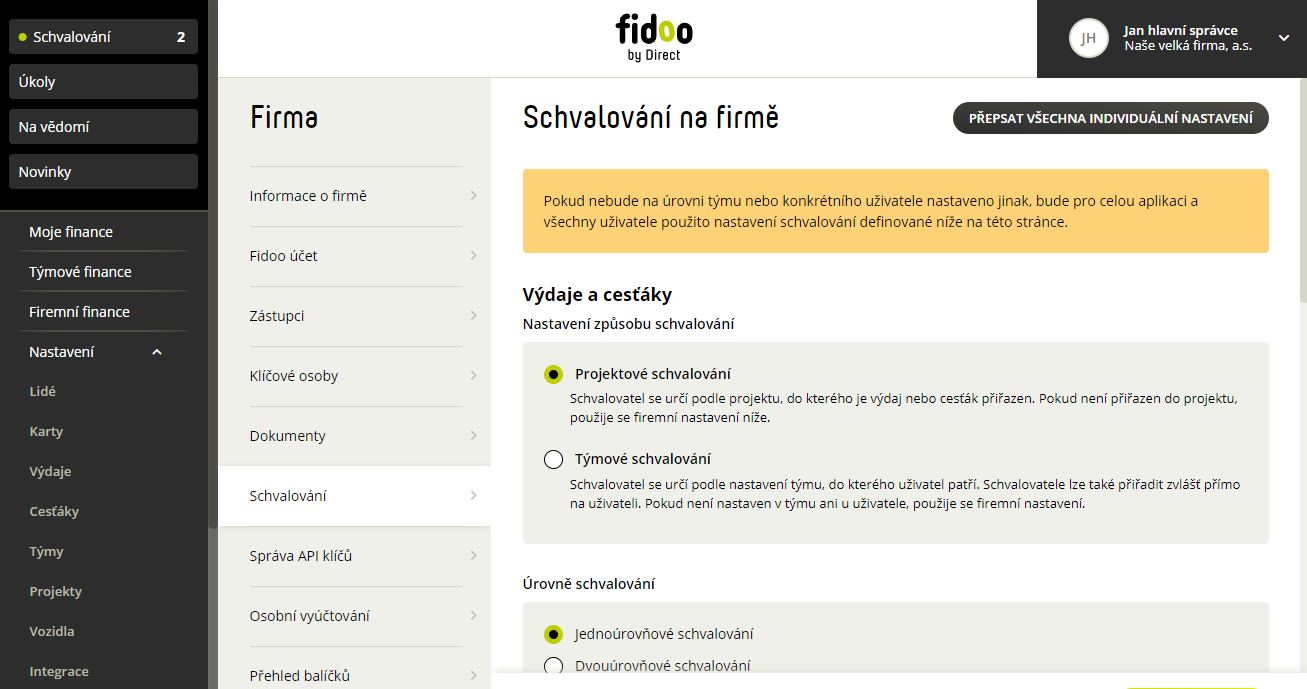Click Přepsat všechna individuální nastavení button
The height and width of the screenshot is (689, 1307).
click(x=1110, y=118)
